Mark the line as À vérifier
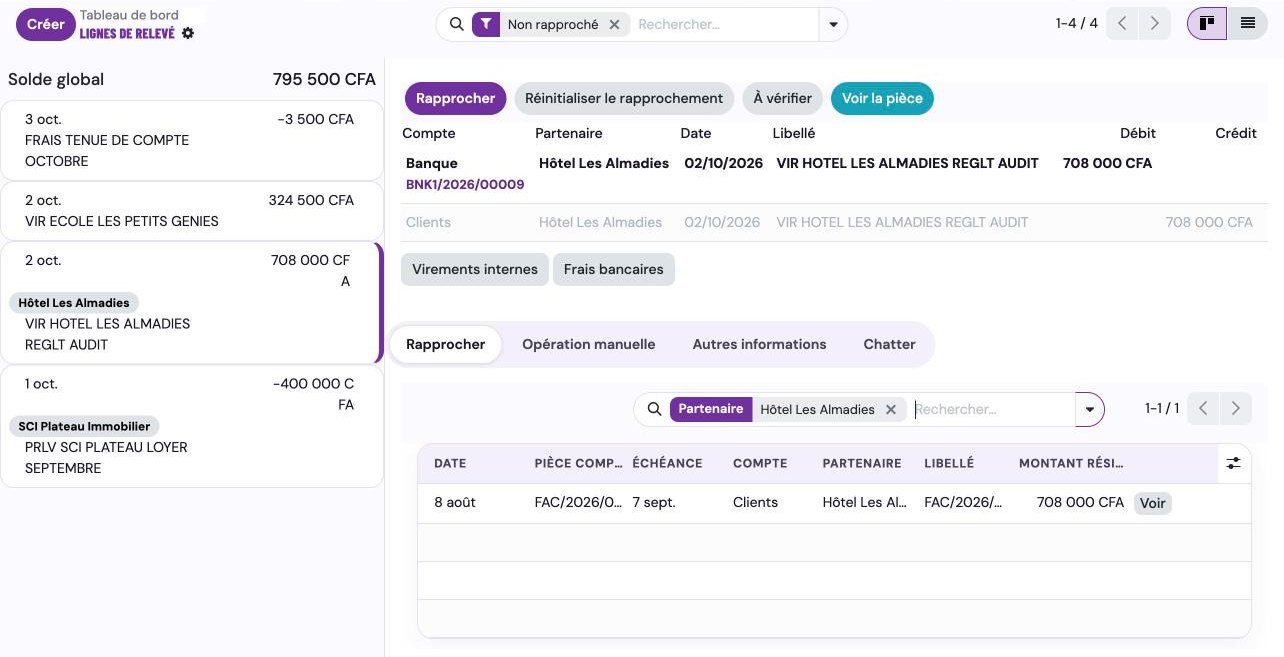The height and width of the screenshot is (657, 1284). coord(783,98)
